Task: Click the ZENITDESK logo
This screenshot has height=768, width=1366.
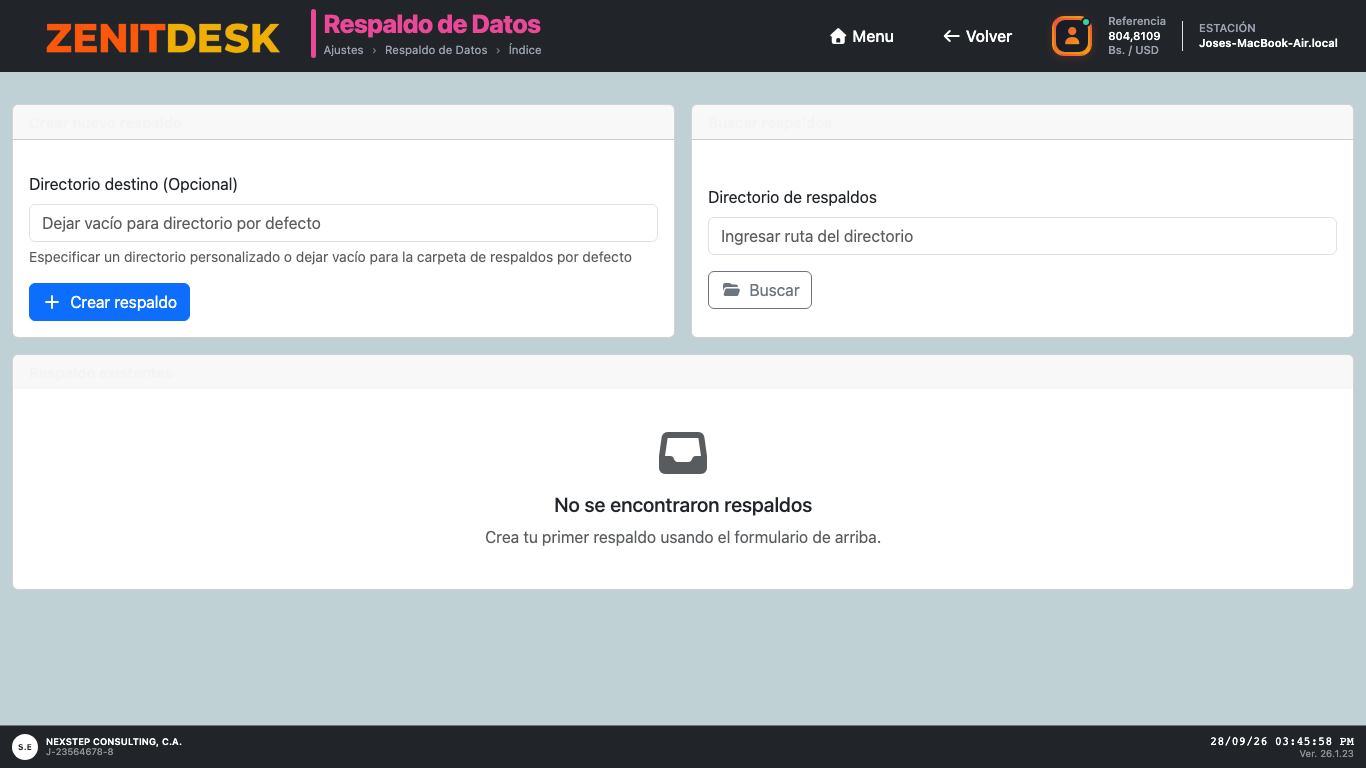Action: [163, 38]
